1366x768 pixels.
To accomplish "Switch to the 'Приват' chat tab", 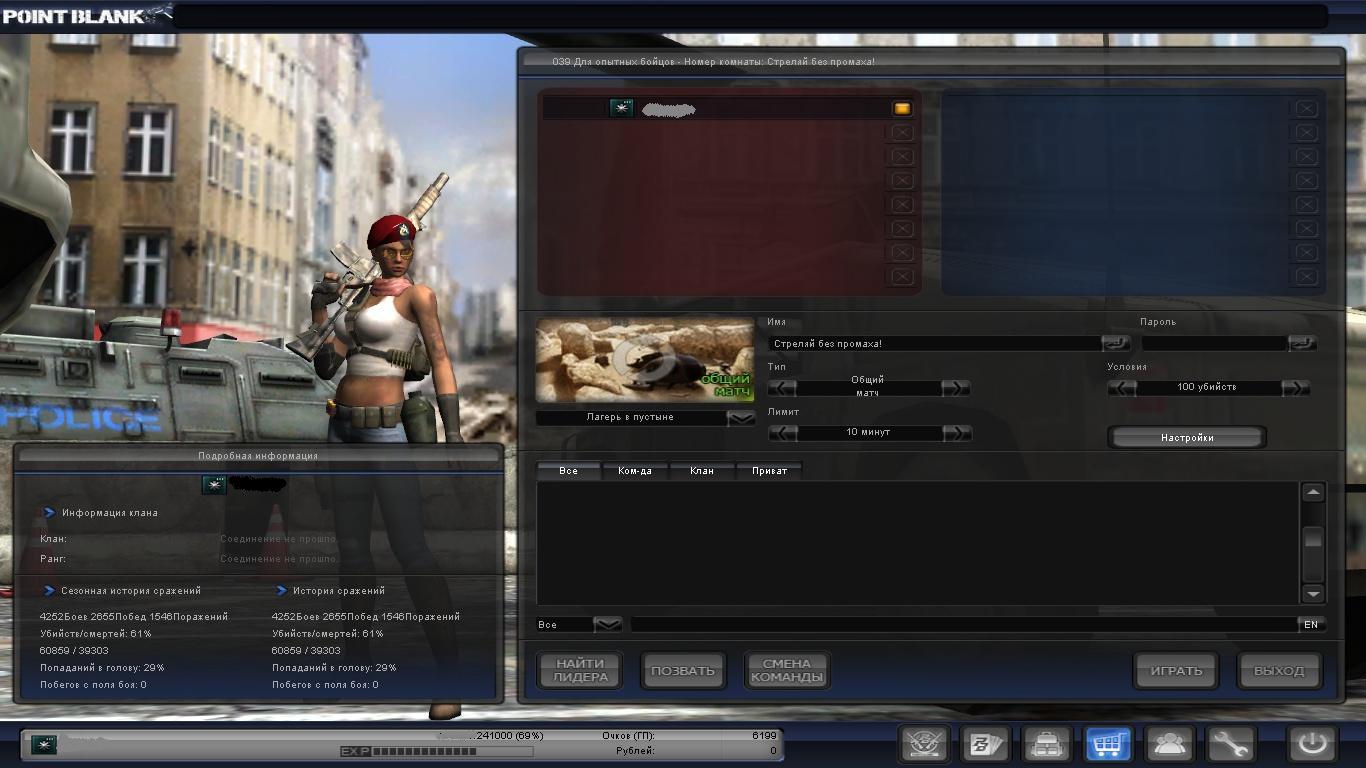I will [769, 471].
